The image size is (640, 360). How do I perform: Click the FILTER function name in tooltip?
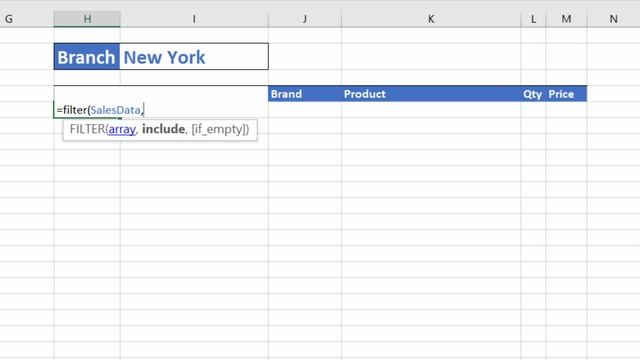pyautogui.click(x=87, y=129)
